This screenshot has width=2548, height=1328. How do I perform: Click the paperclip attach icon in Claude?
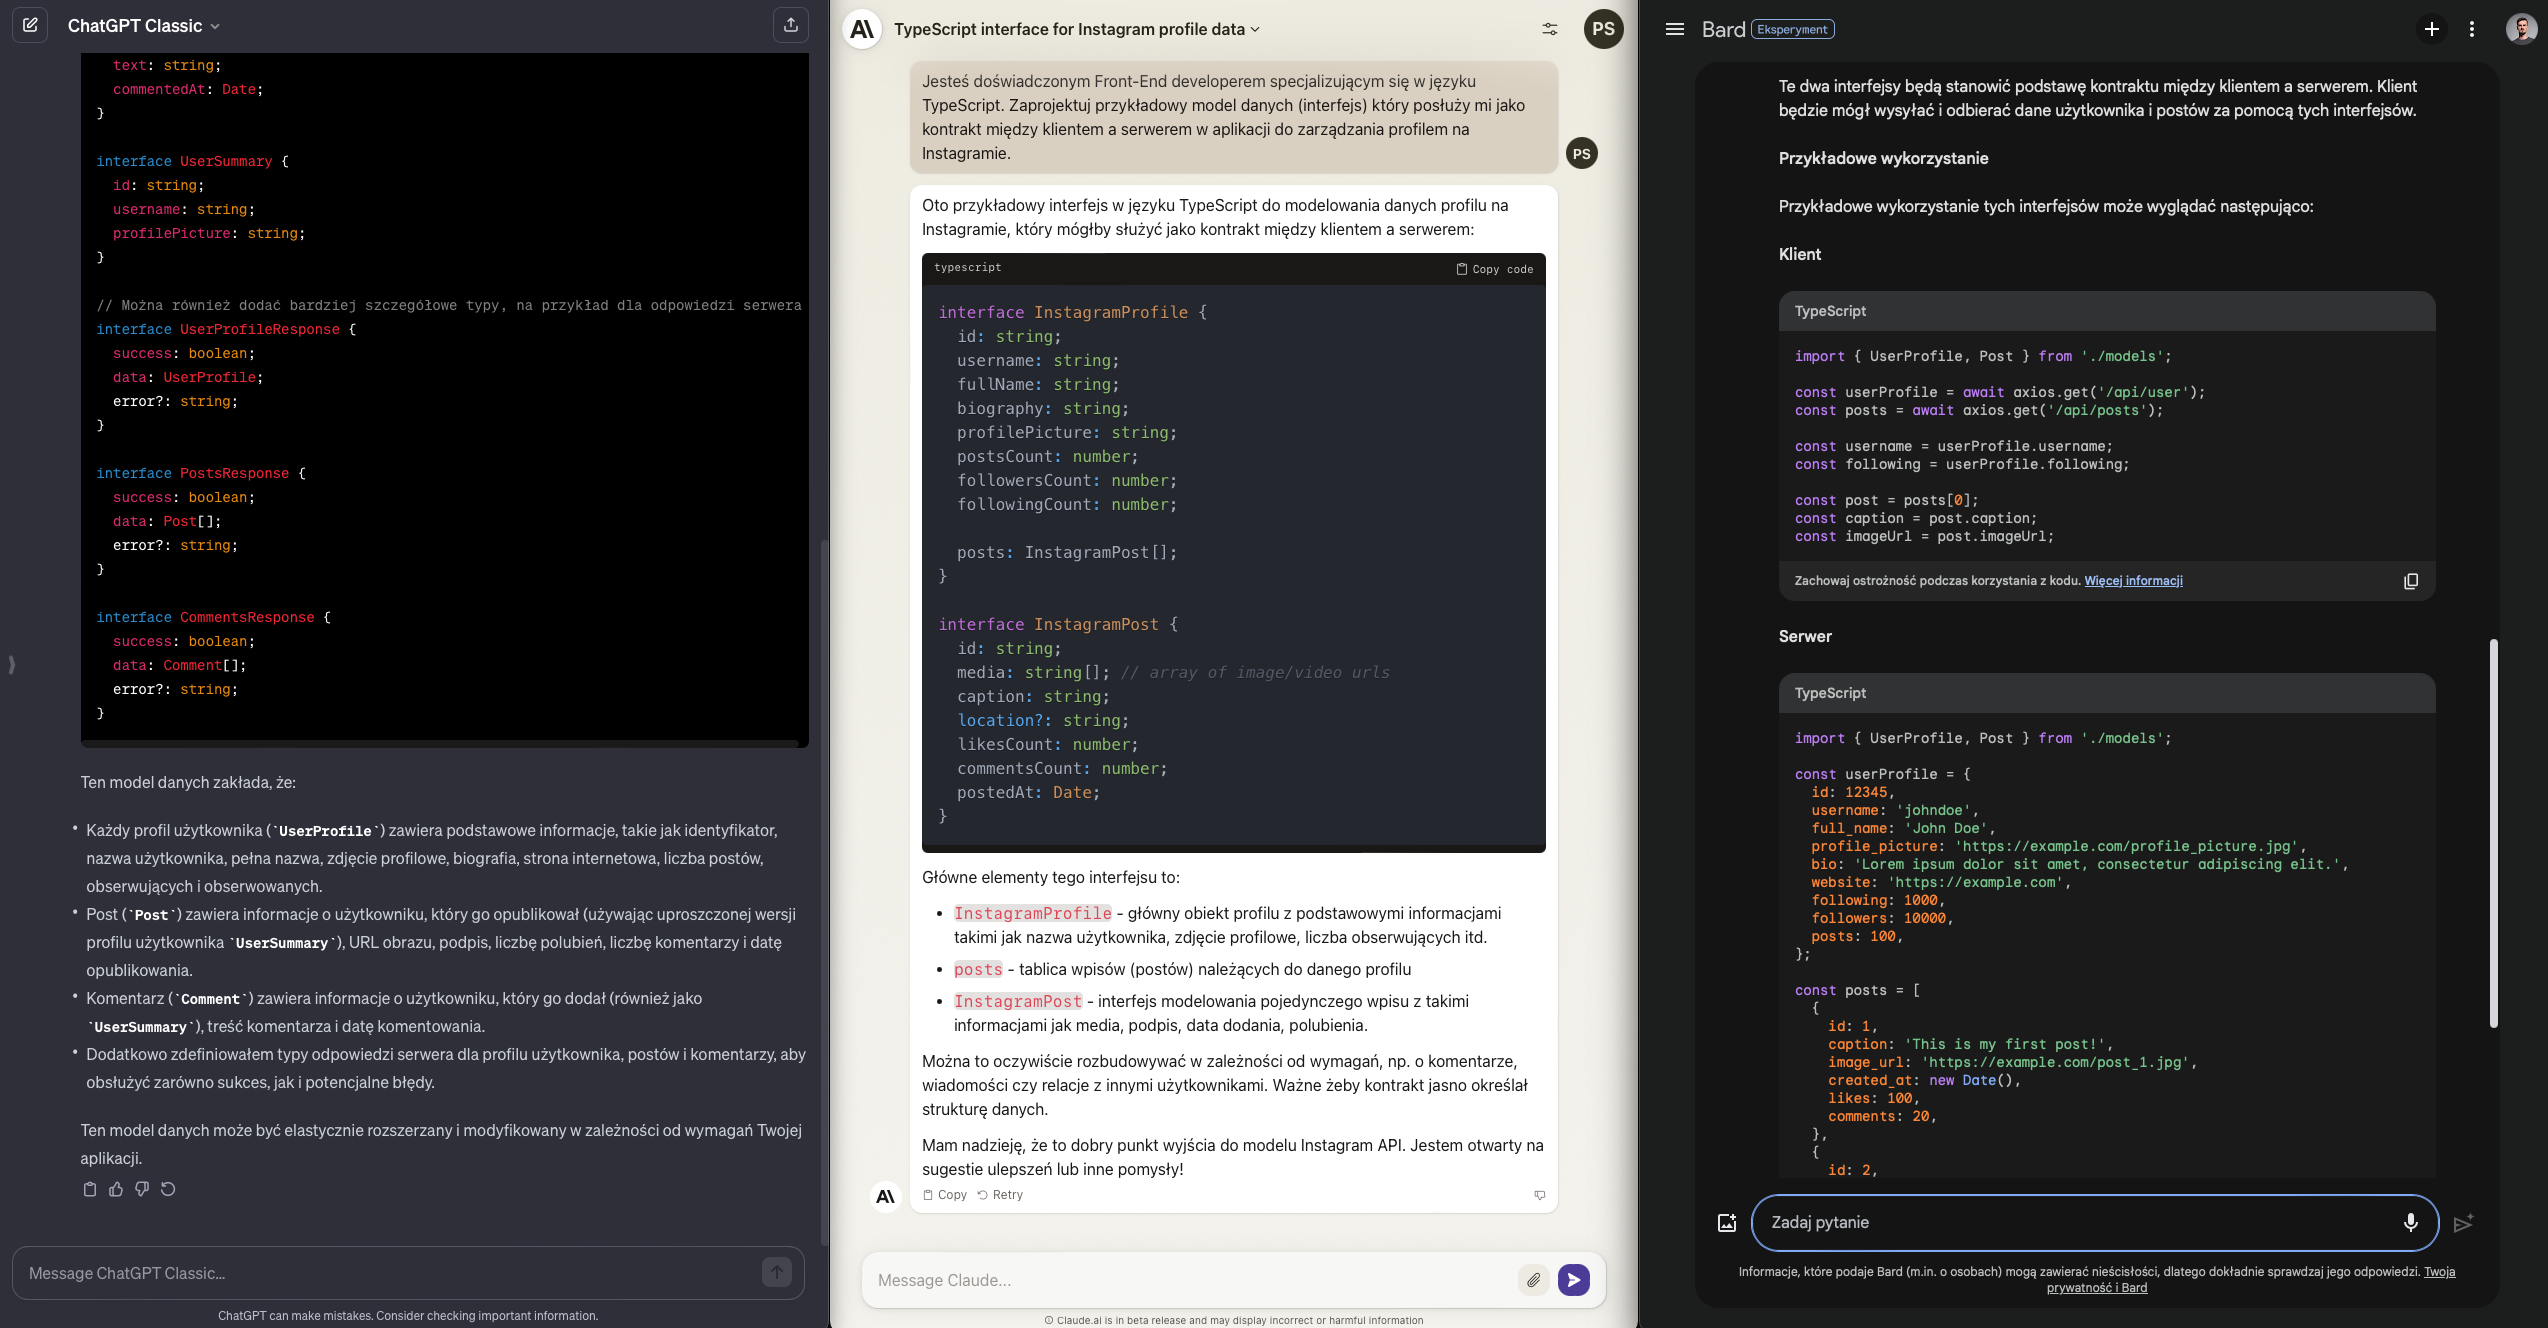click(x=1533, y=1279)
